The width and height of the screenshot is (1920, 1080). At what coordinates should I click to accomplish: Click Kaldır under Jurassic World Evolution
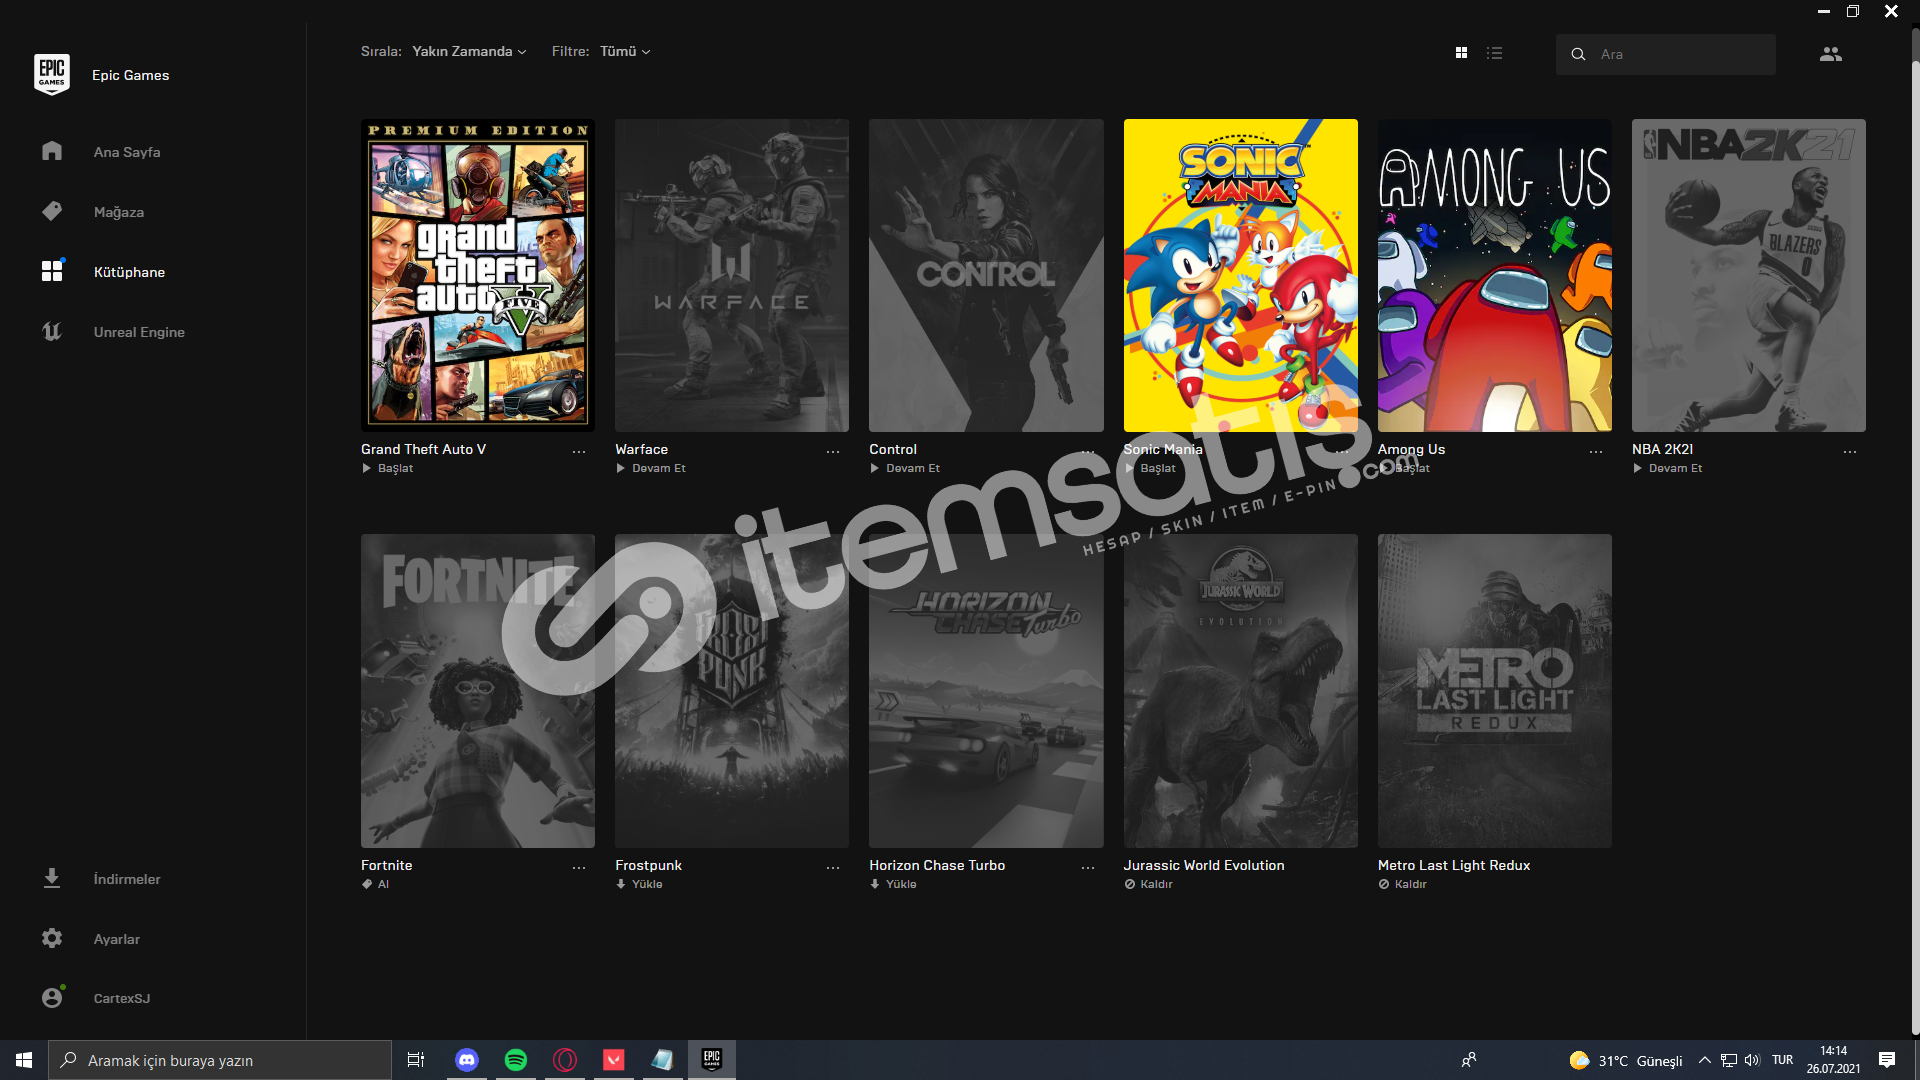1148,884
